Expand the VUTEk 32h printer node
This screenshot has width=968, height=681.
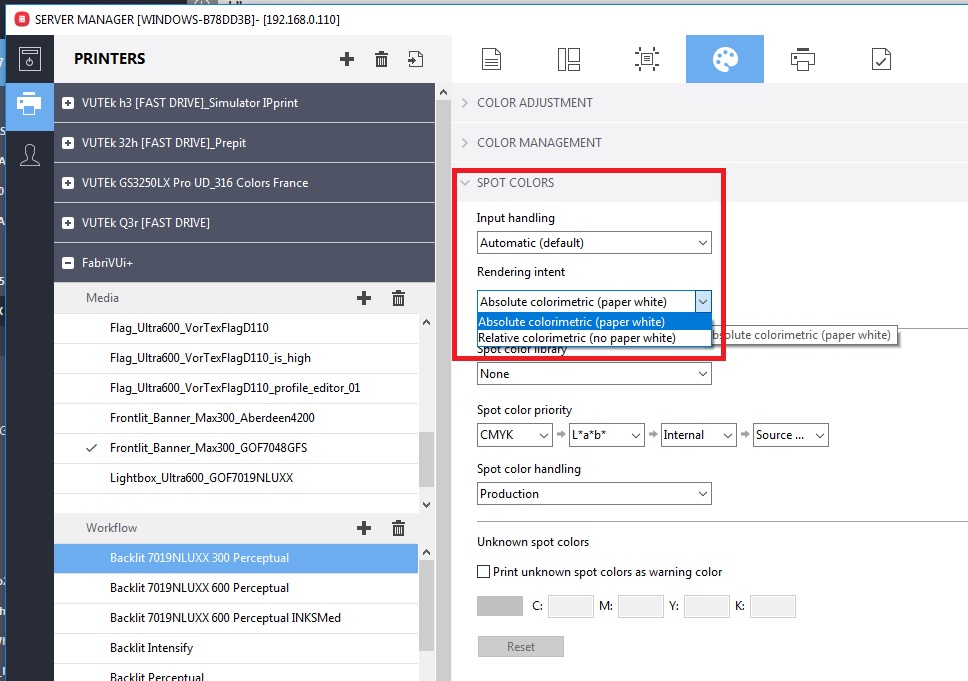(68, 143)
